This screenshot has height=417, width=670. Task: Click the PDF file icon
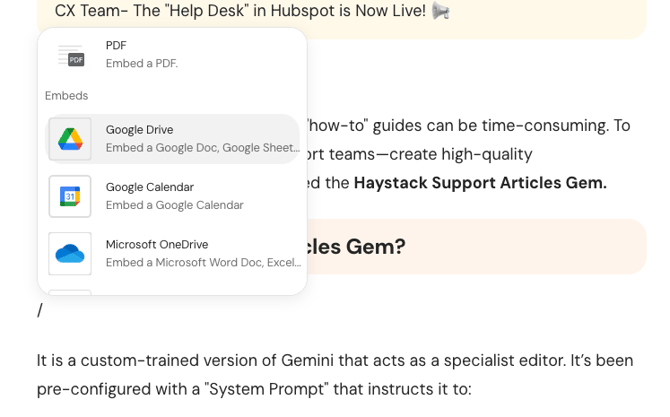70,55
